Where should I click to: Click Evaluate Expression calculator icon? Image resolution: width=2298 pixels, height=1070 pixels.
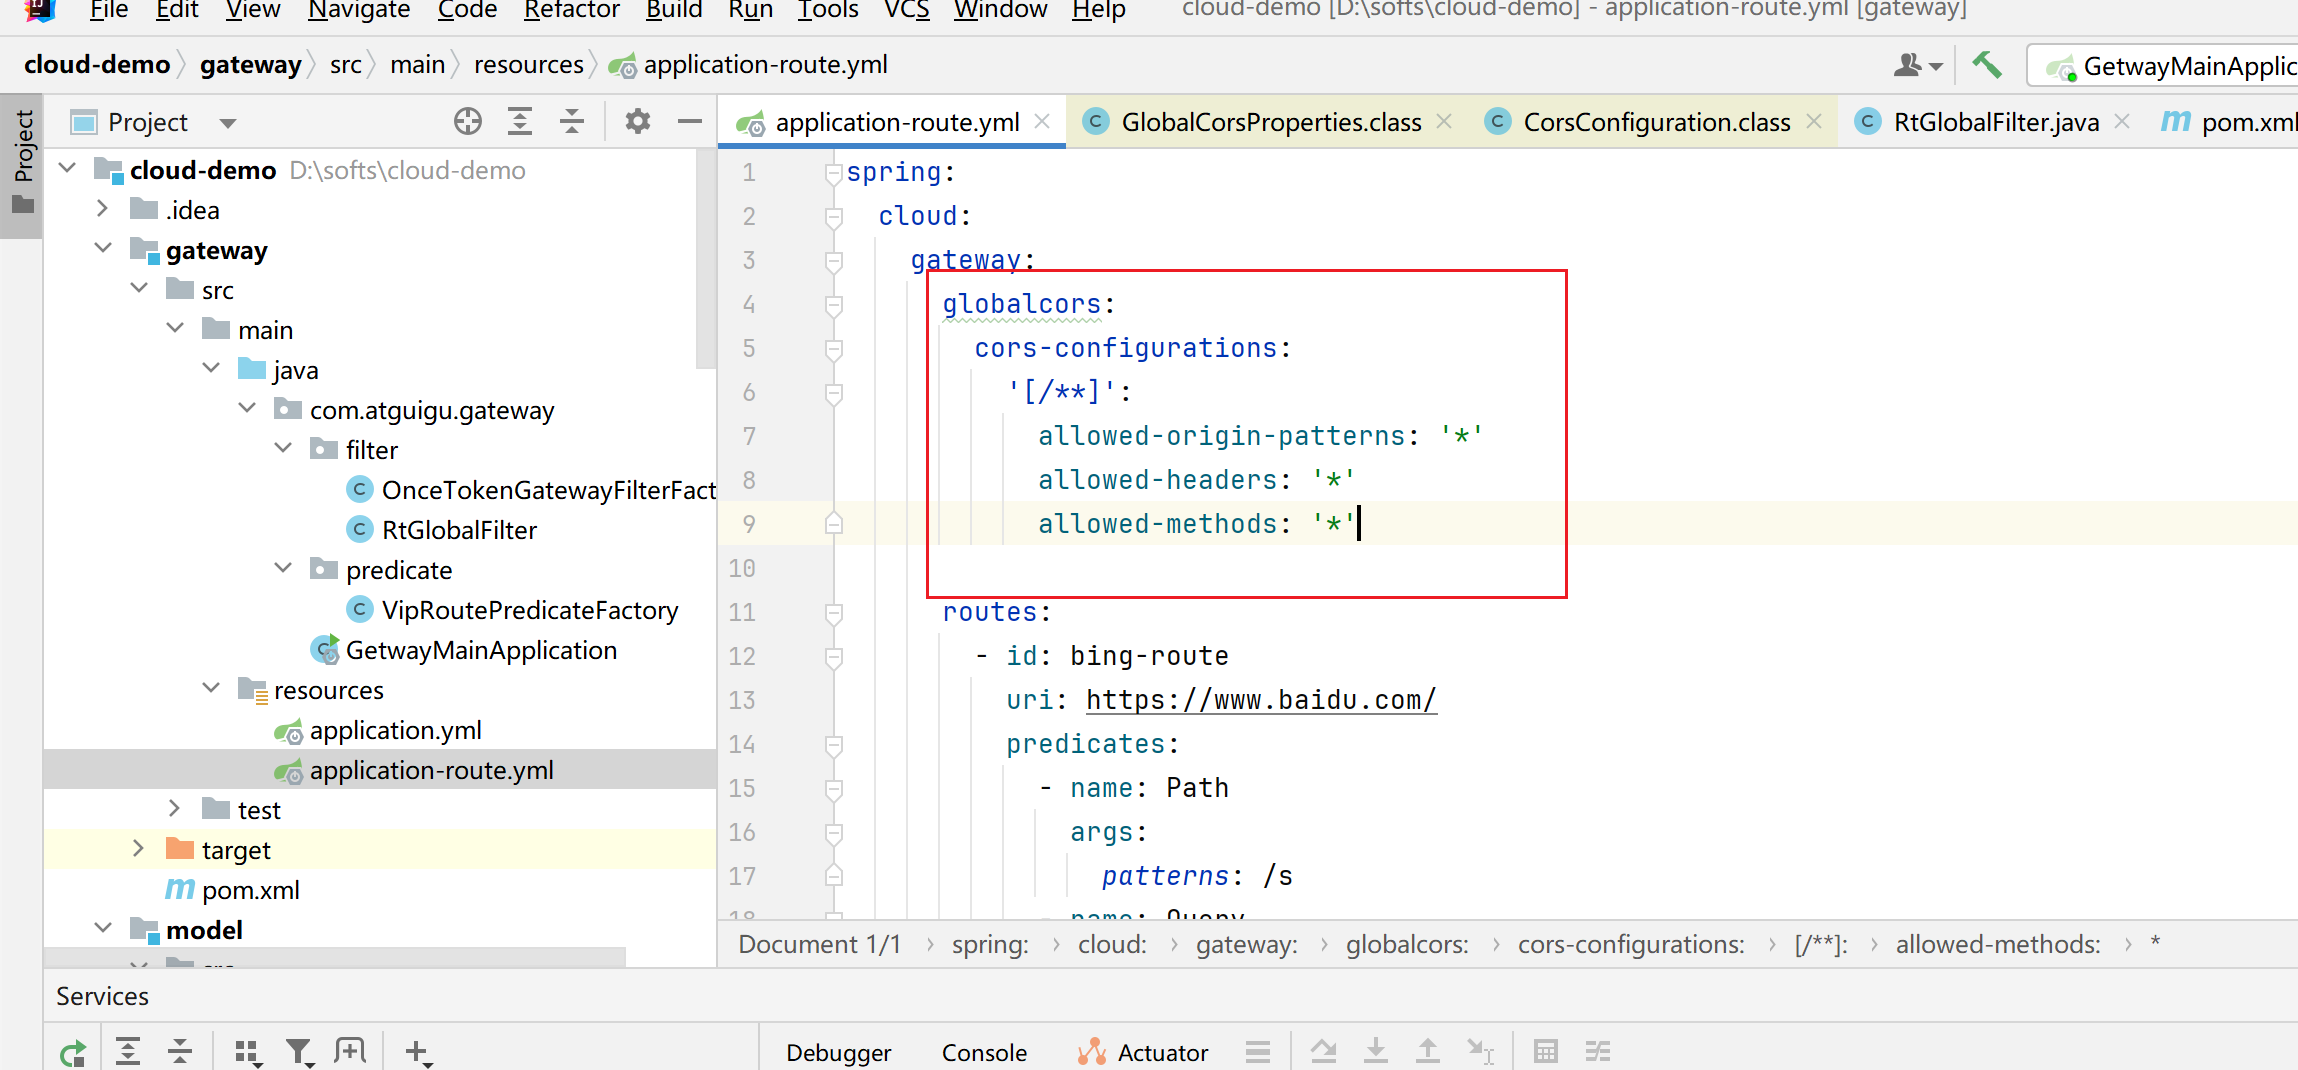[1546, 1051]
